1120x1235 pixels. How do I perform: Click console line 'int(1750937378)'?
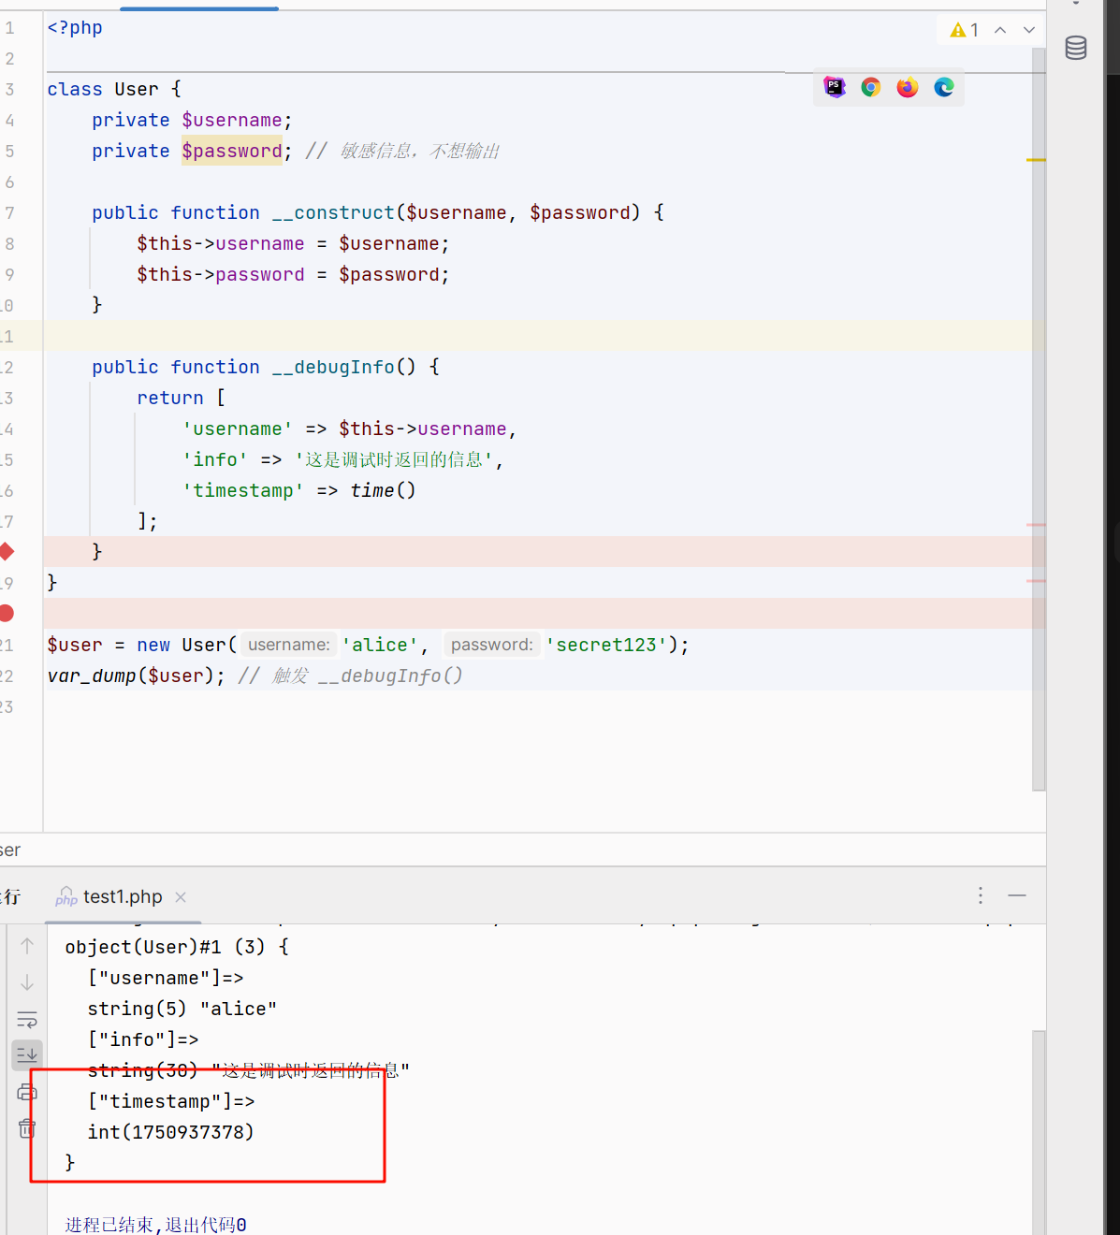point(171,1132)
